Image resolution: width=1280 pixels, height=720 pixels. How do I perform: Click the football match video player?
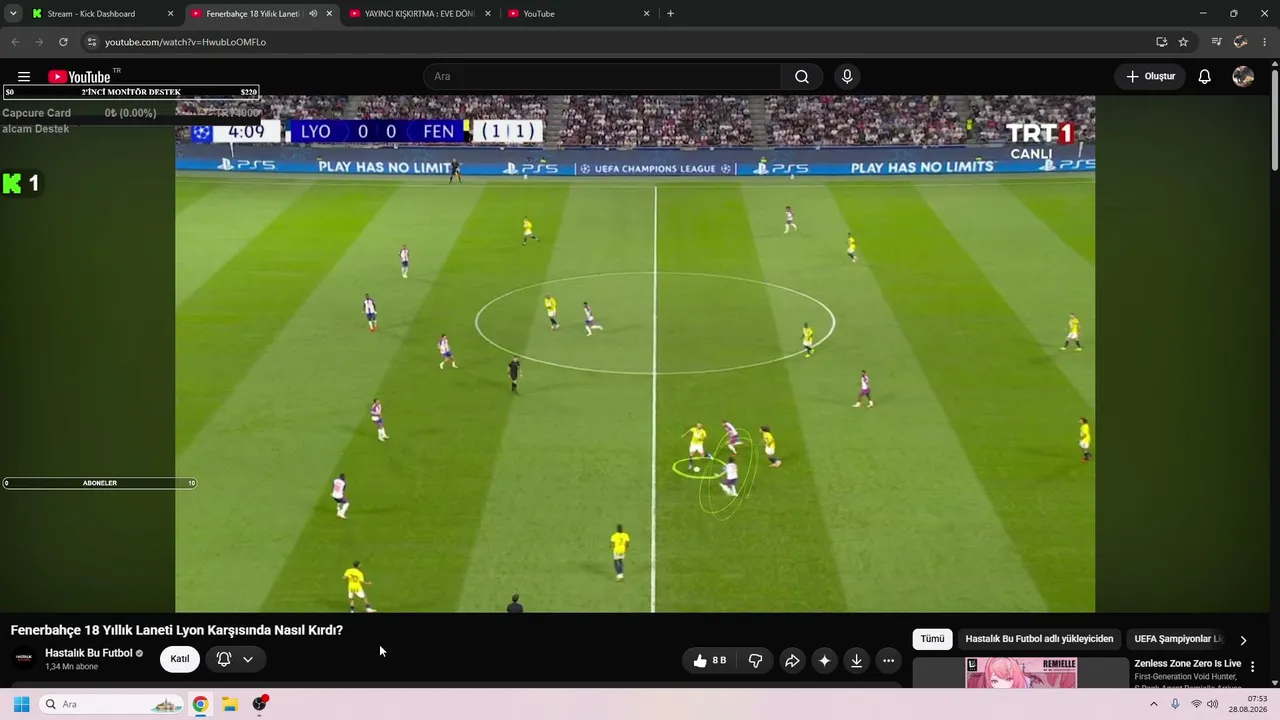[635, 353]
